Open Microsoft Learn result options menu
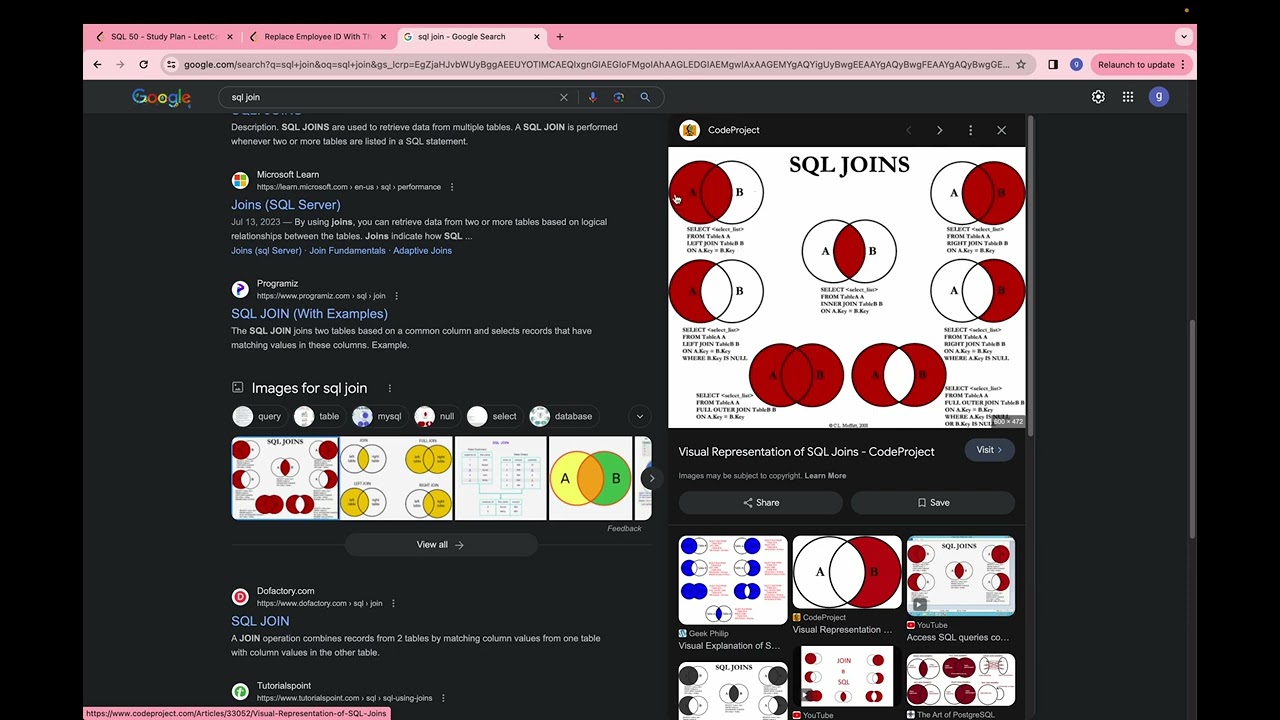This screenshot has height=720, width=1280. [451, 187]
